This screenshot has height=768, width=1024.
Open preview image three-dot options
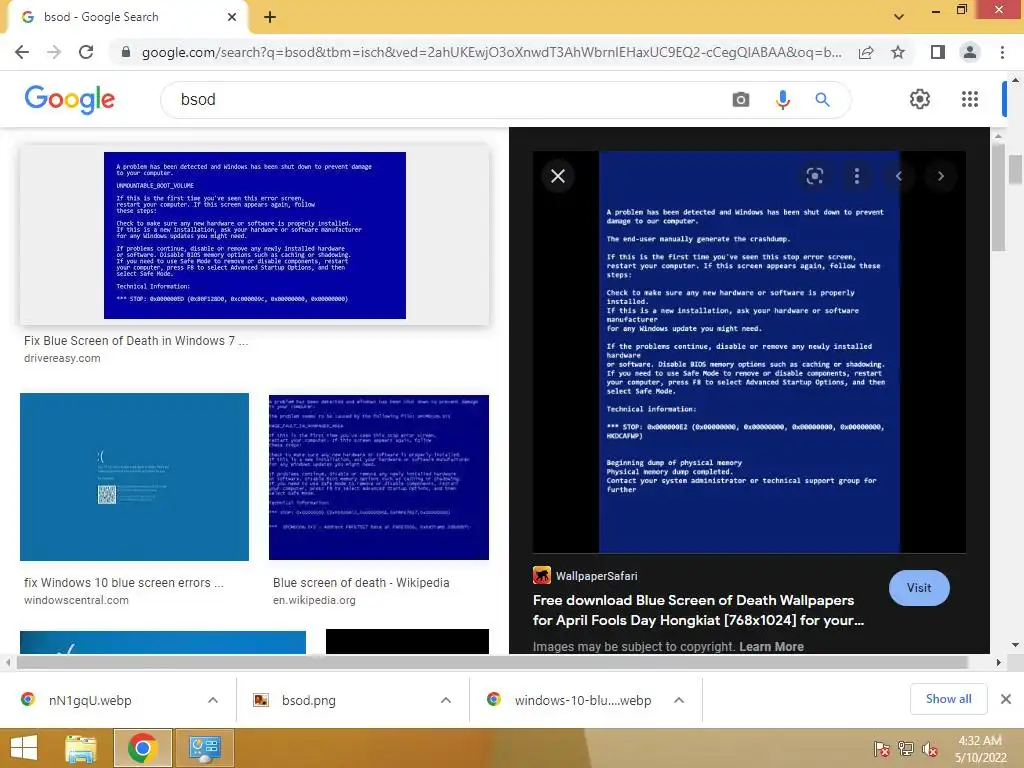[857, 176]
